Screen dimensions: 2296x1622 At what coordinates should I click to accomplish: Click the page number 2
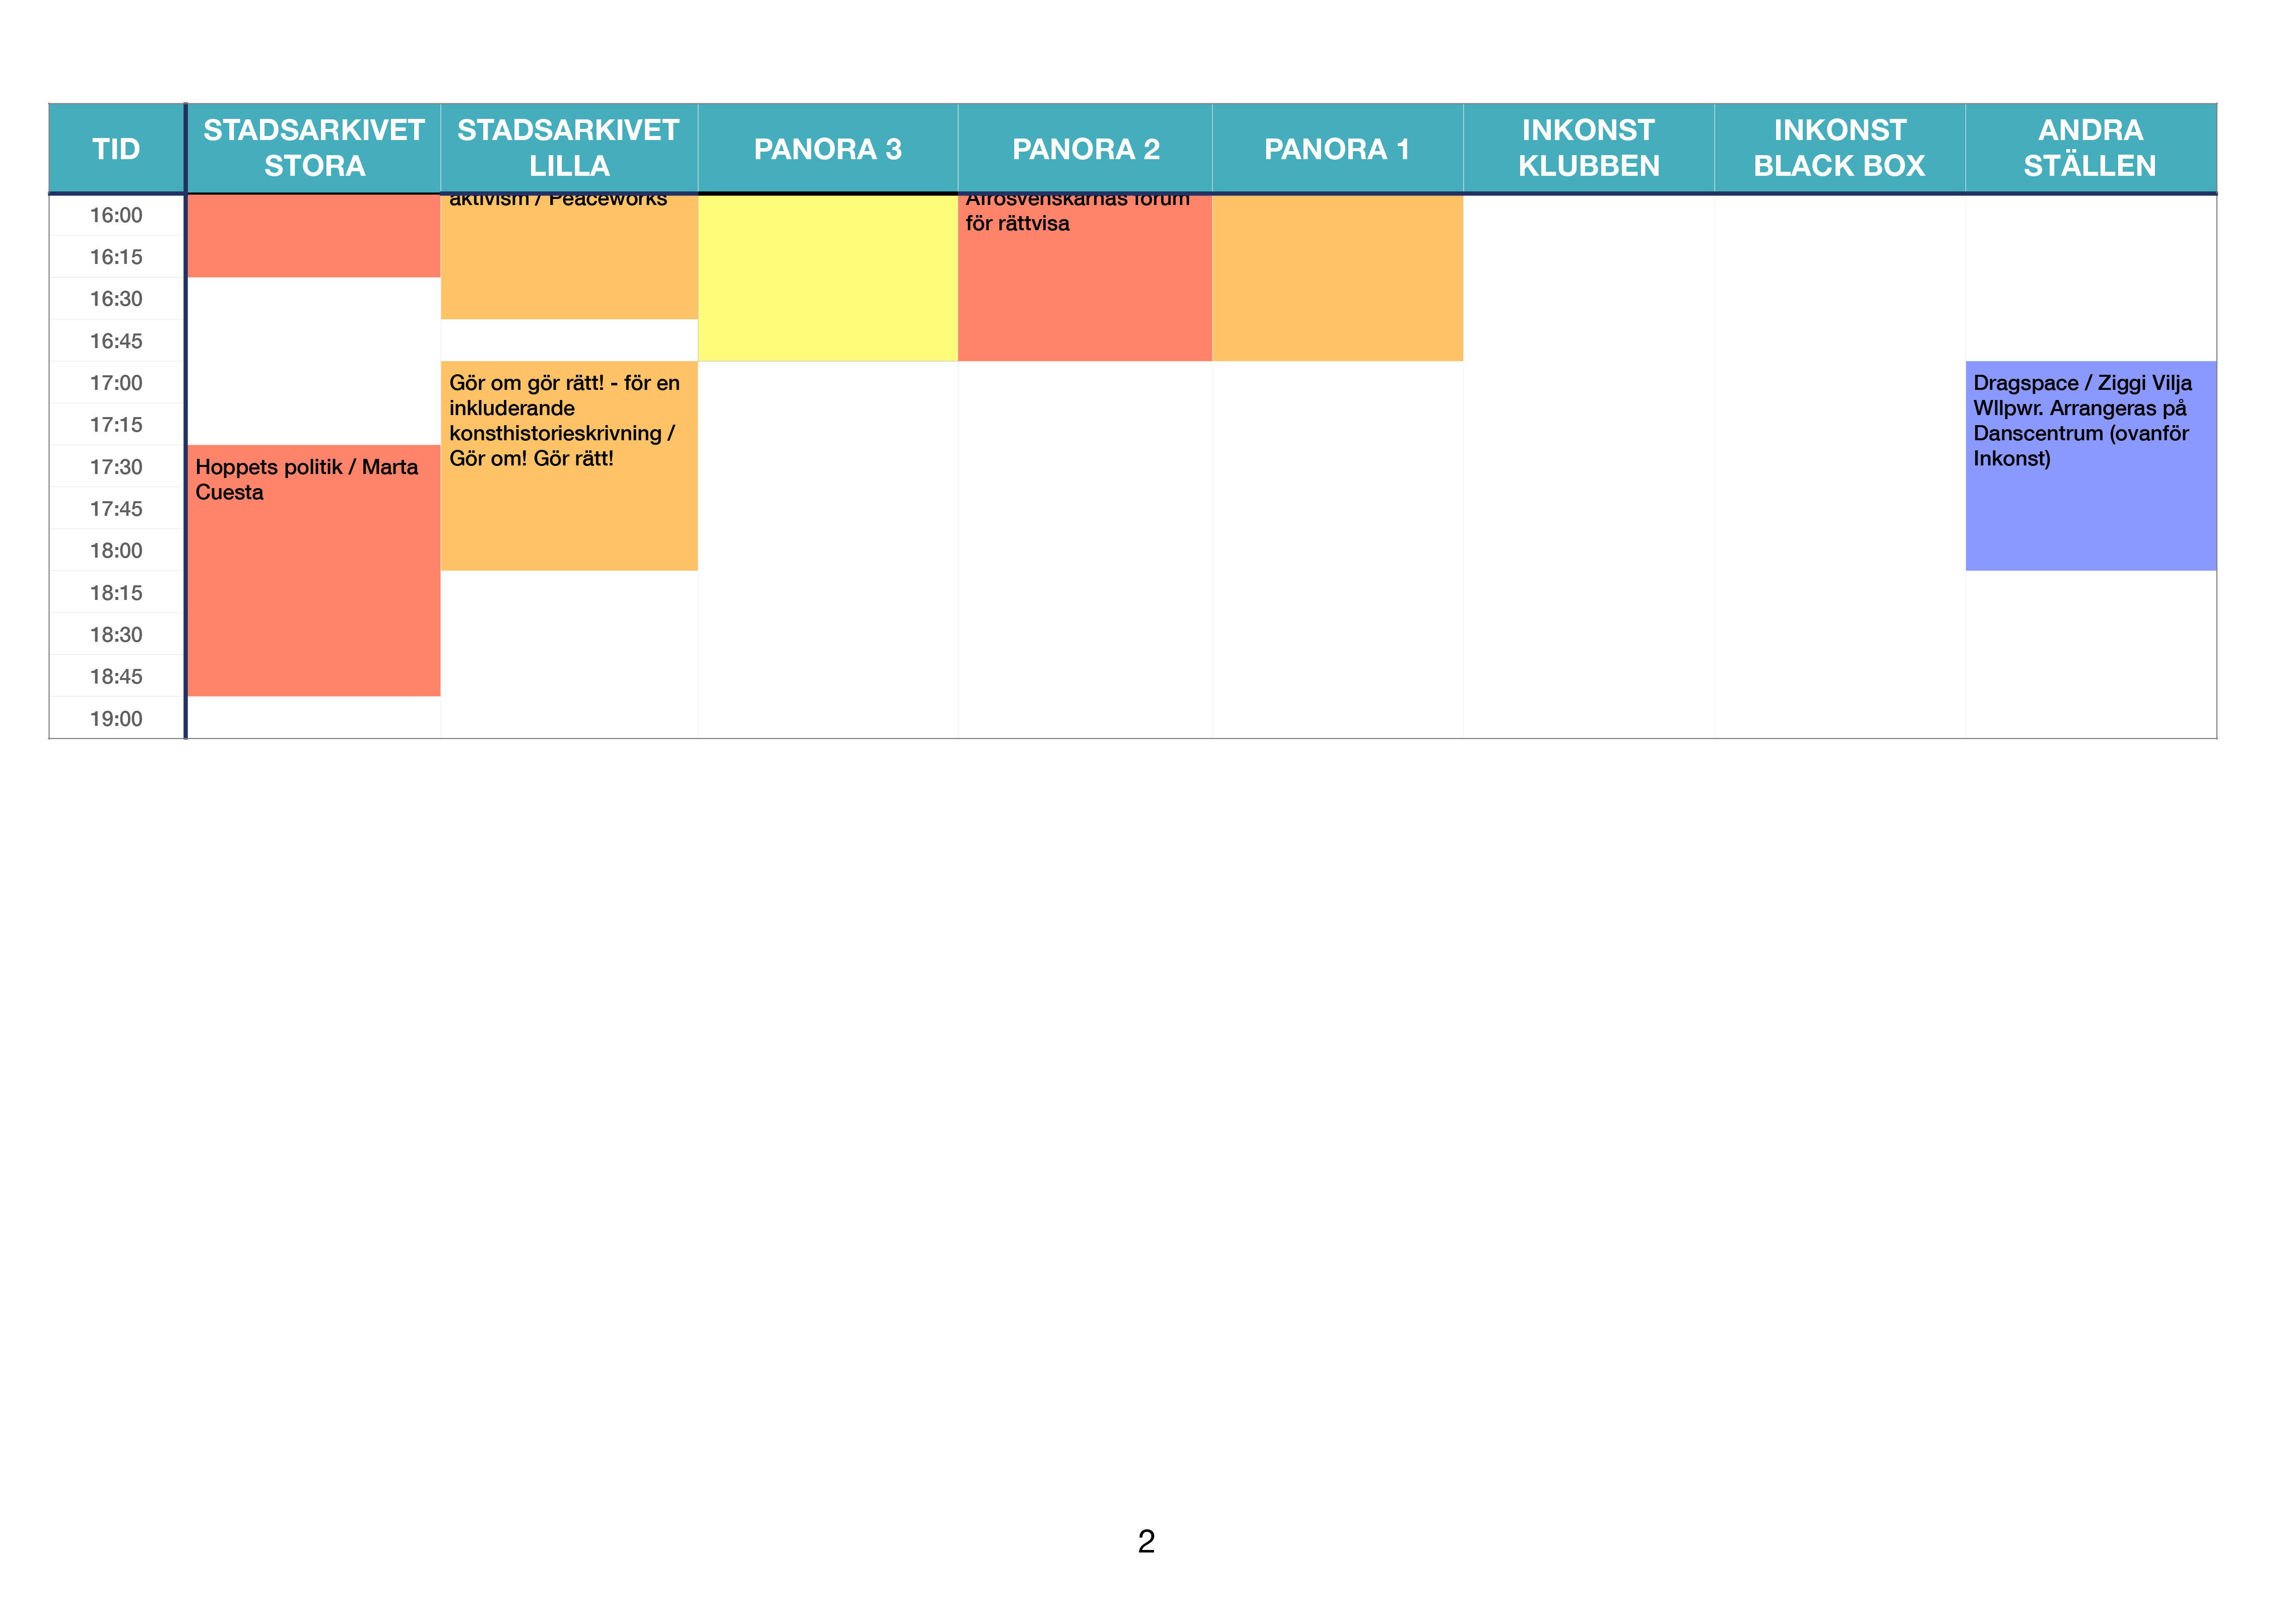coord(1146,1541)
